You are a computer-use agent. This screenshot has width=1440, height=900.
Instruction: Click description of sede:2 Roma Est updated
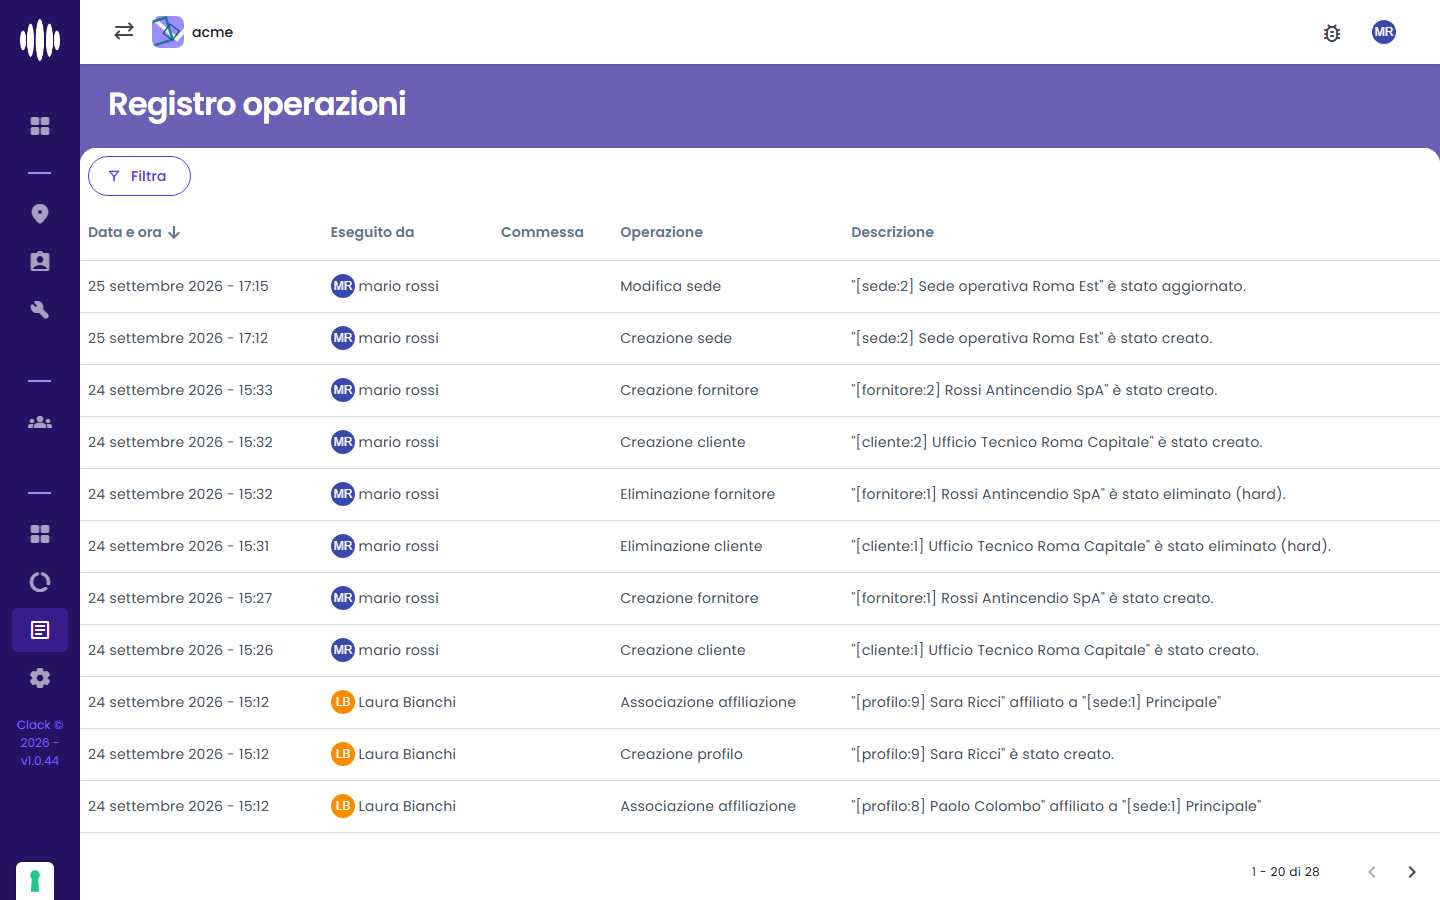(x=1048, y=286)
